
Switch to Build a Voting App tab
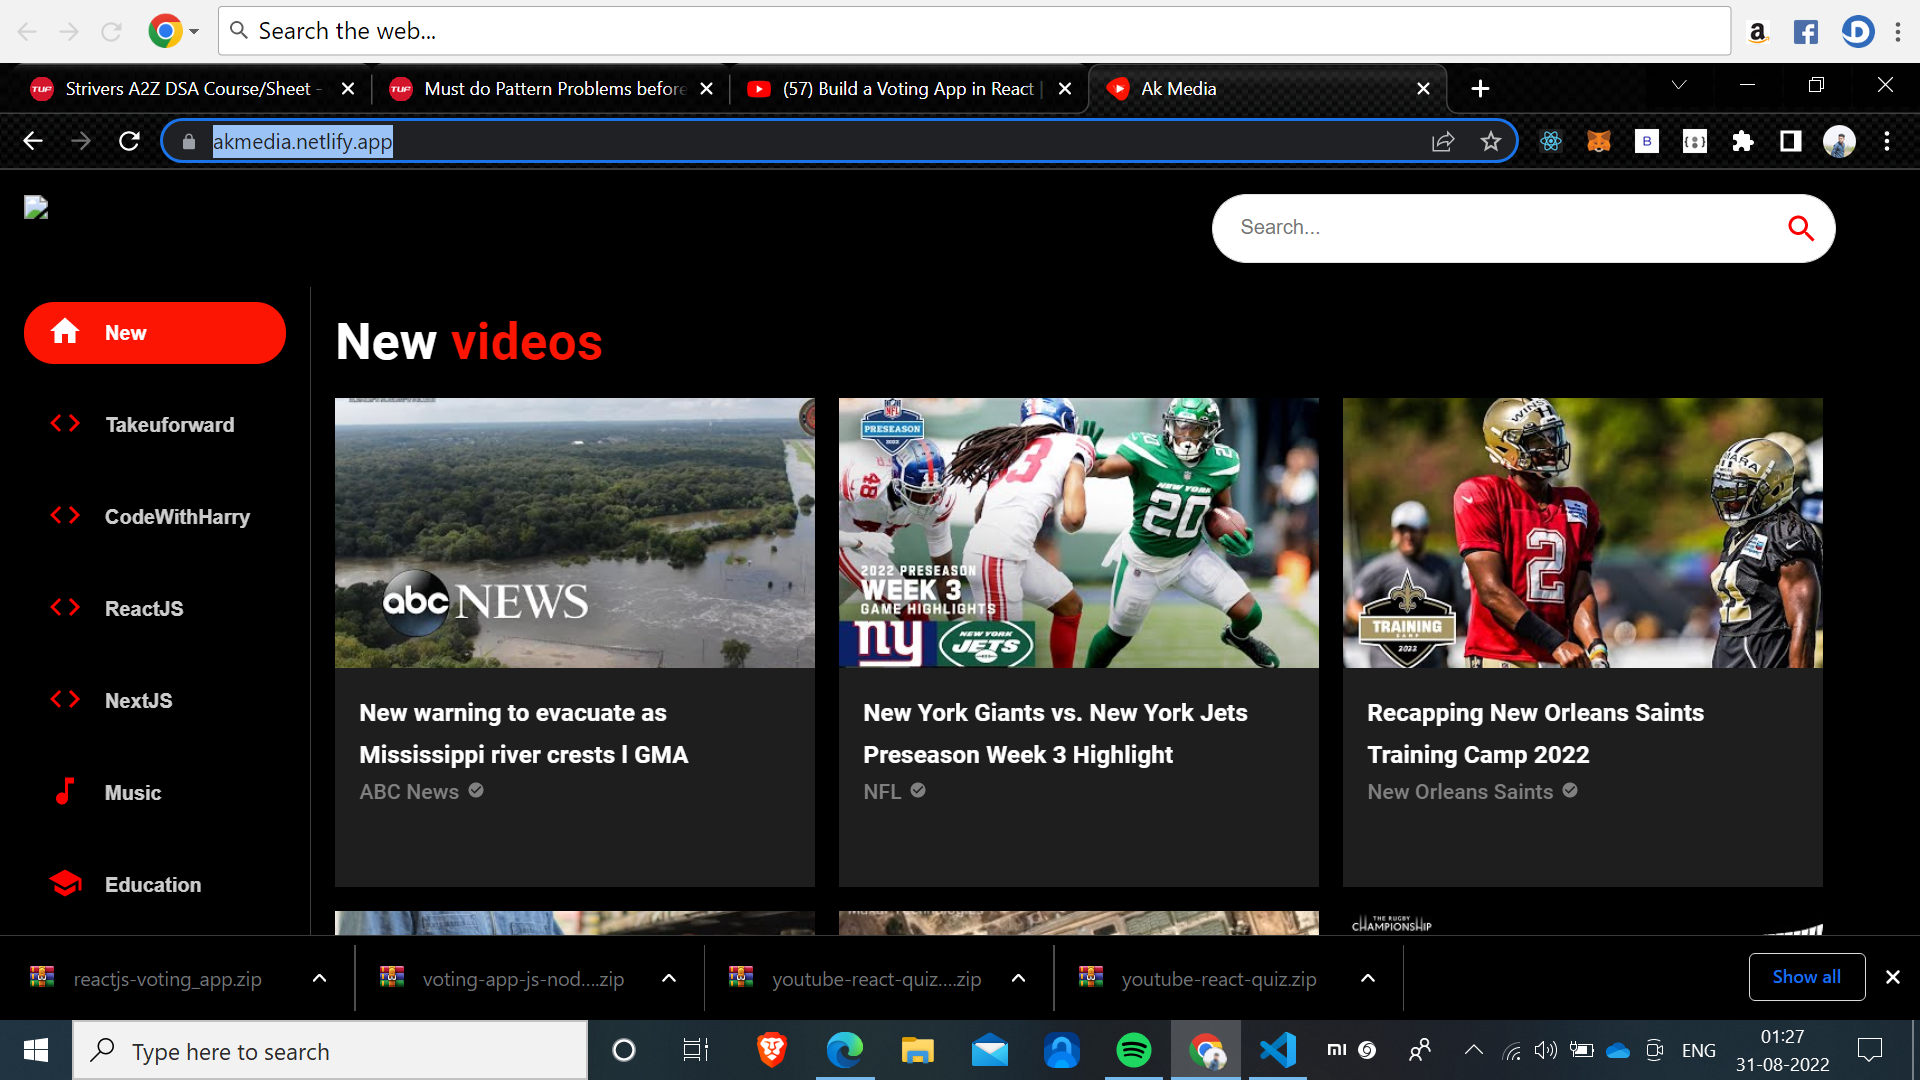click(x=907, y=89)
